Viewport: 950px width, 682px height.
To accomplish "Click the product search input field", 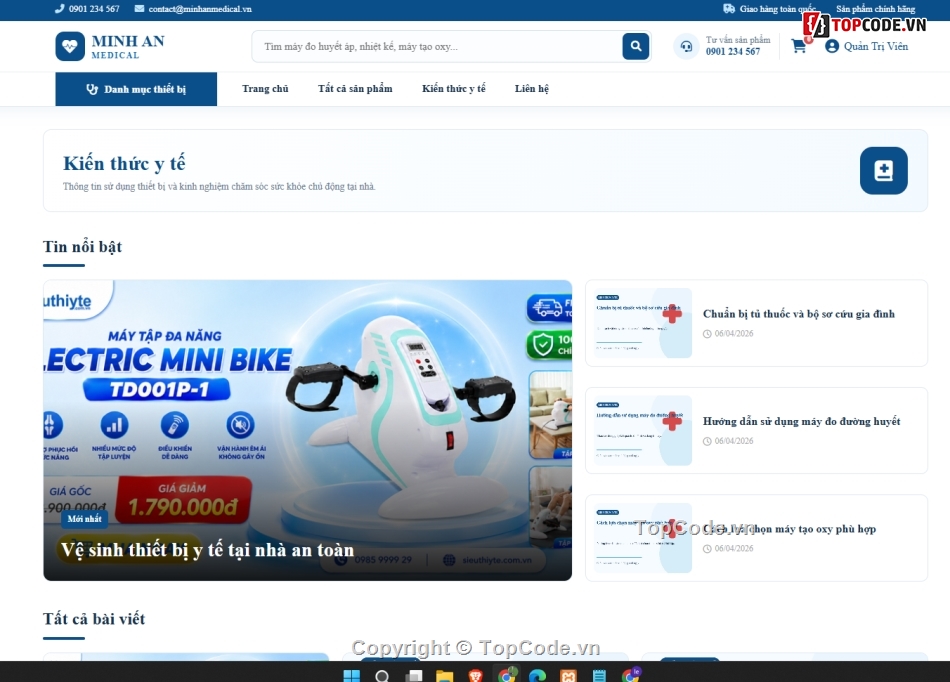I will (437, 46).
